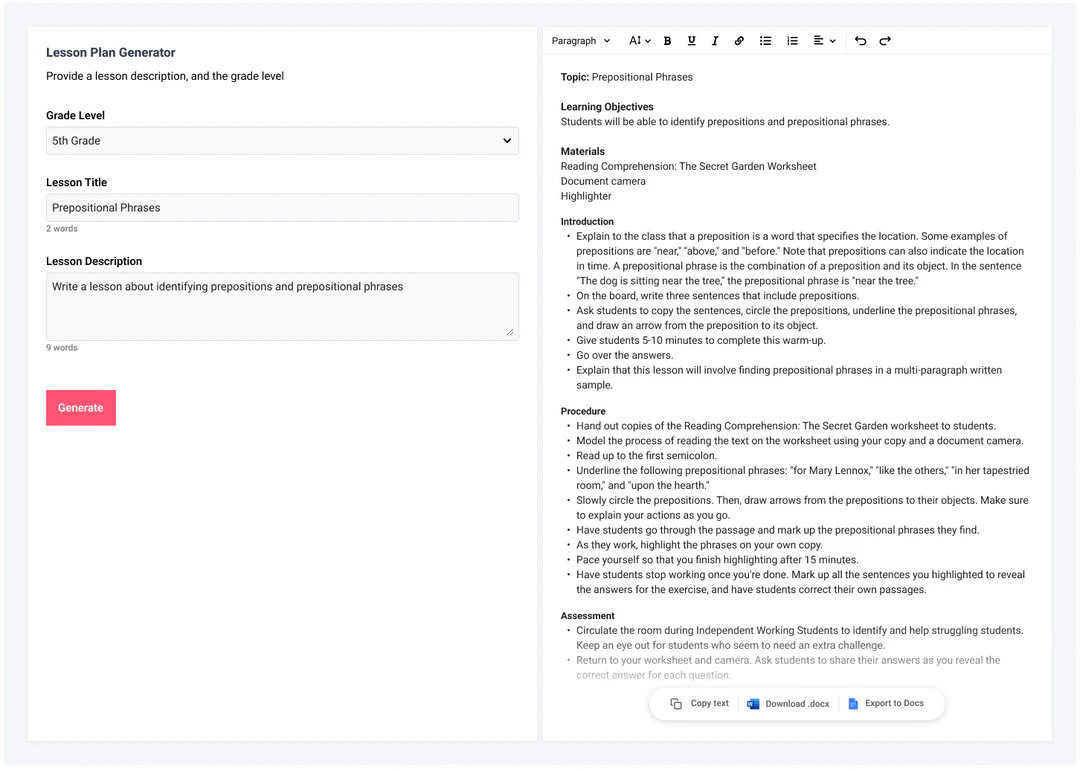Open the paragraph style dropdown

580,41
